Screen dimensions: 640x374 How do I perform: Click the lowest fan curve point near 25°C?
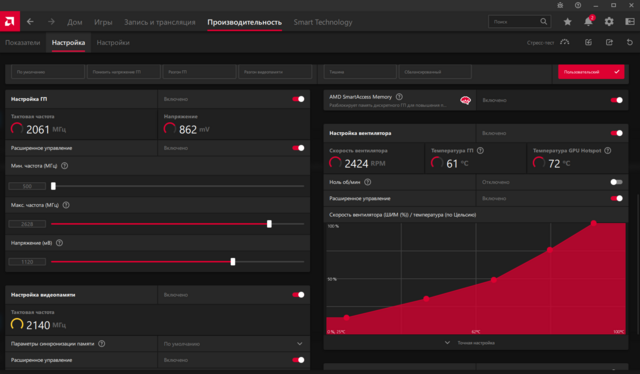[347, 317]
